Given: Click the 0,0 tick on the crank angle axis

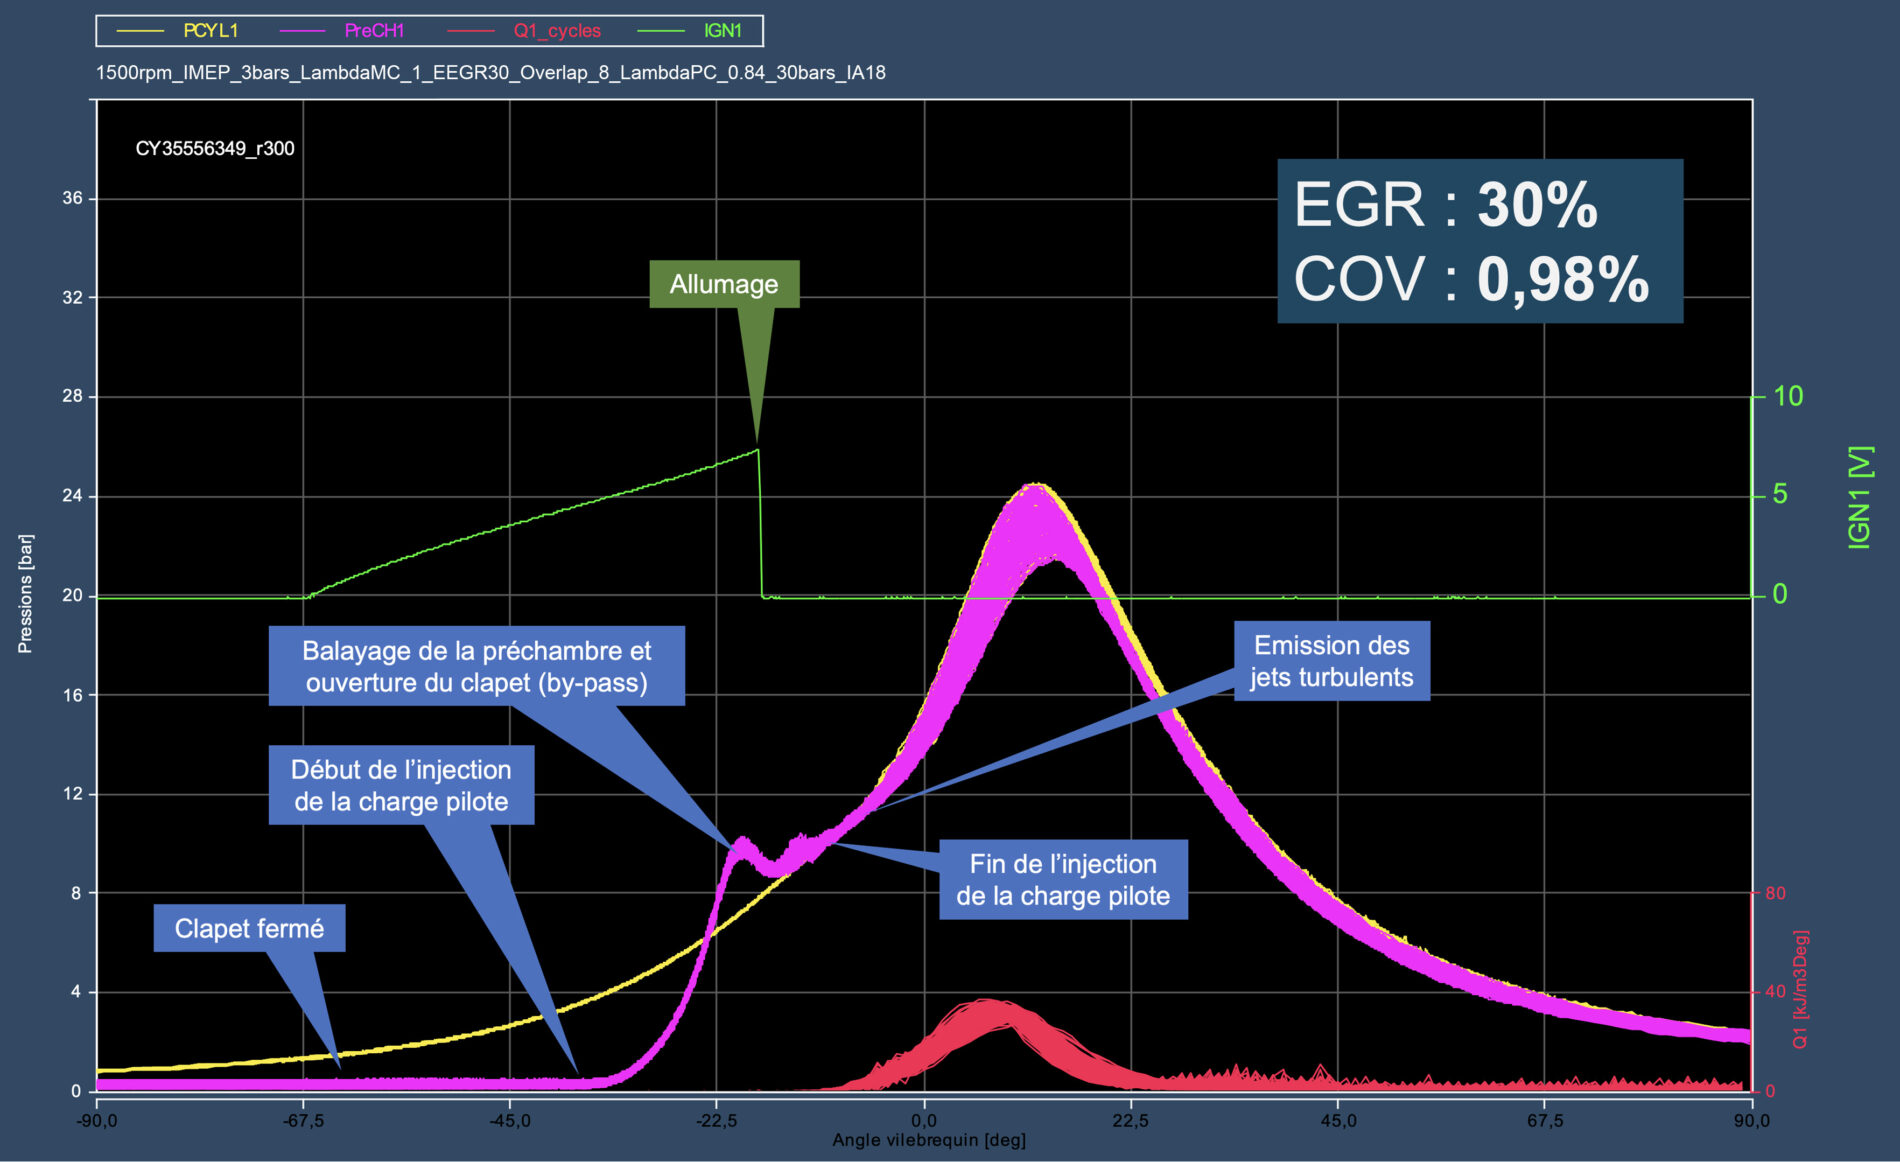Looking at the screenshot, I should click(924, 1121).
